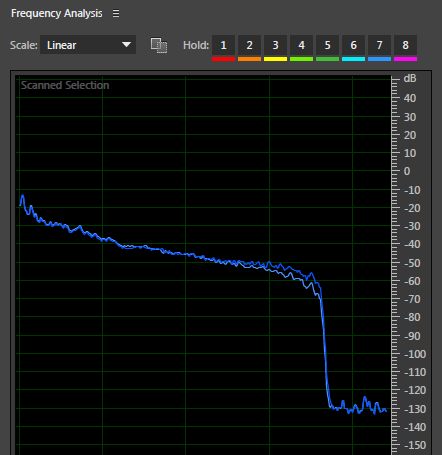This screenshot has height=455, width=442.
Task: Click the orange color bar under Hold 2
Action: pyautogui.click(x=249, y=59)
